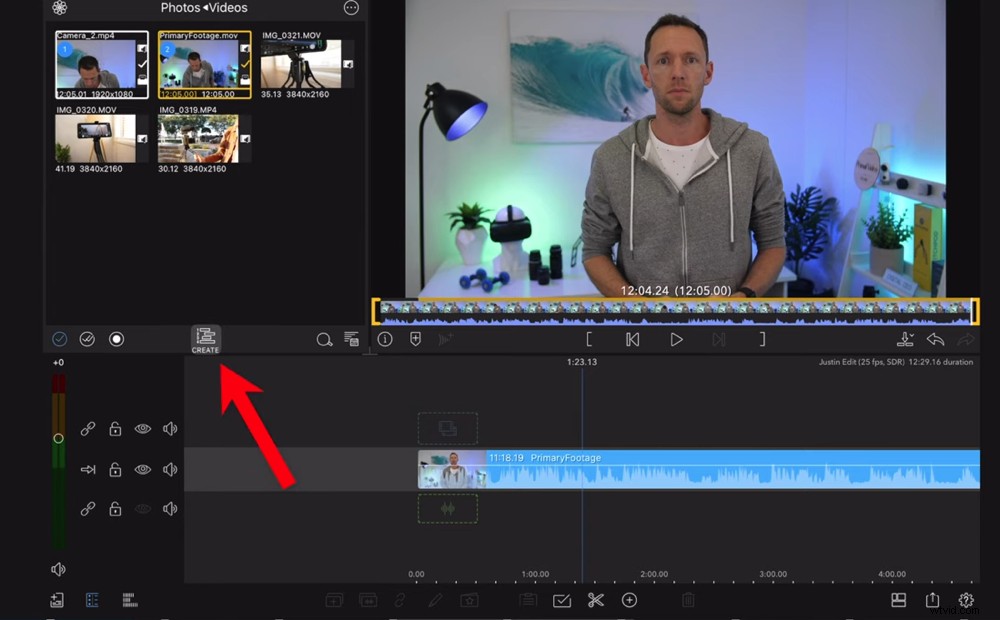Open the project settings gear
Viewport: 1000px width, 620px height.
tap(964, 600)
